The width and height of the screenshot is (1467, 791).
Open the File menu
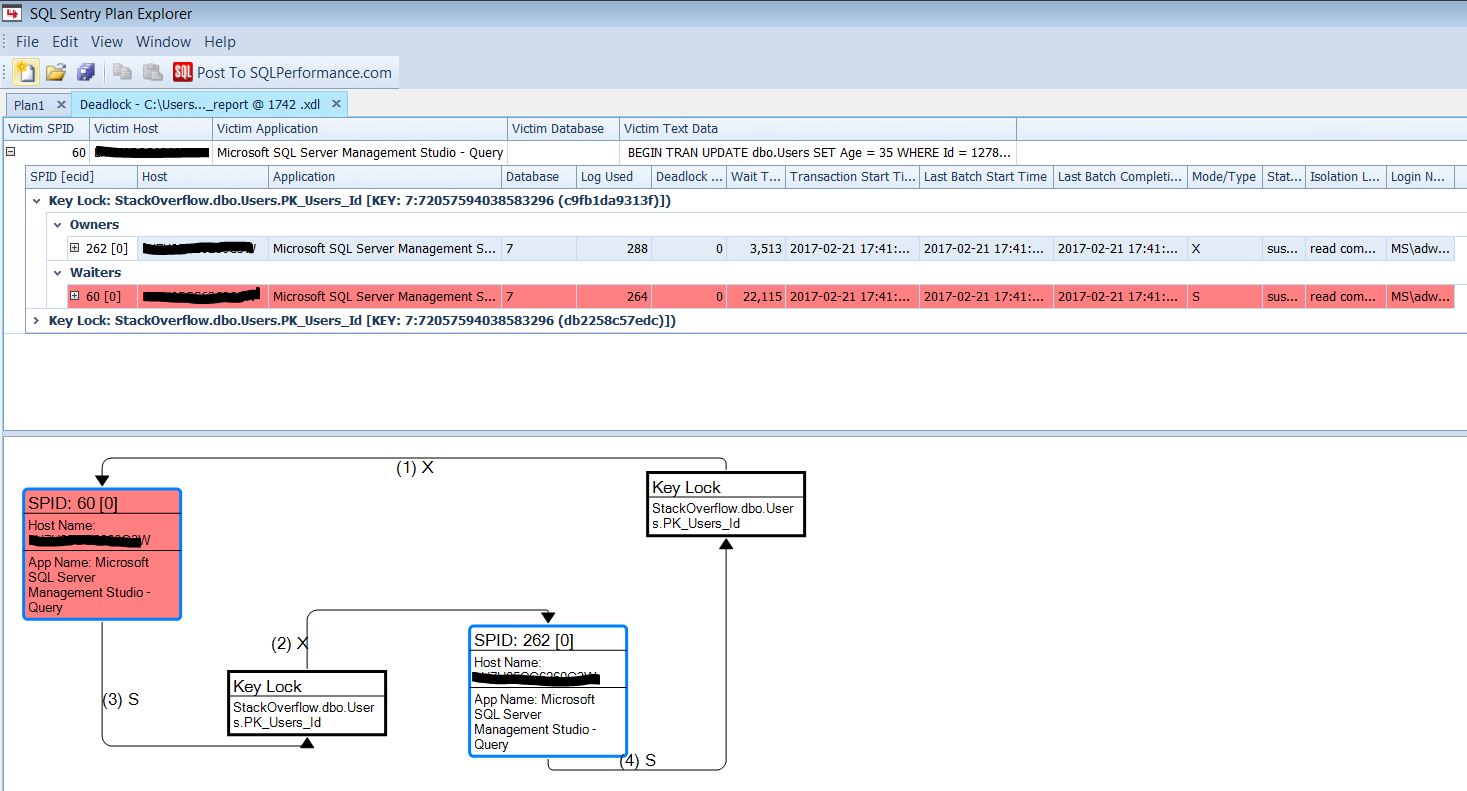click(x=27, y=42)
